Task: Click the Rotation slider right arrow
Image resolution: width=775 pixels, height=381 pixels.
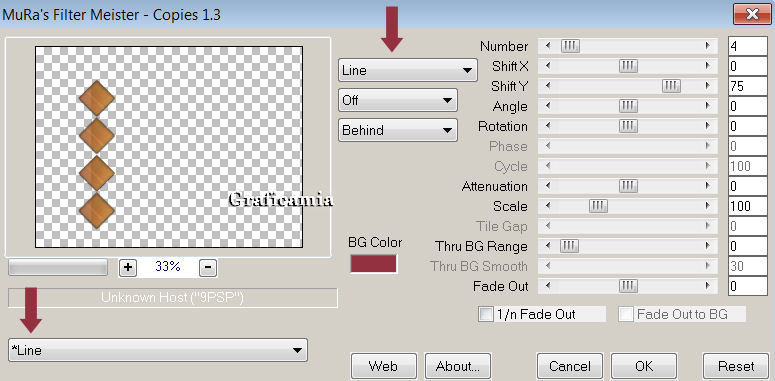Action: [708, 126]
